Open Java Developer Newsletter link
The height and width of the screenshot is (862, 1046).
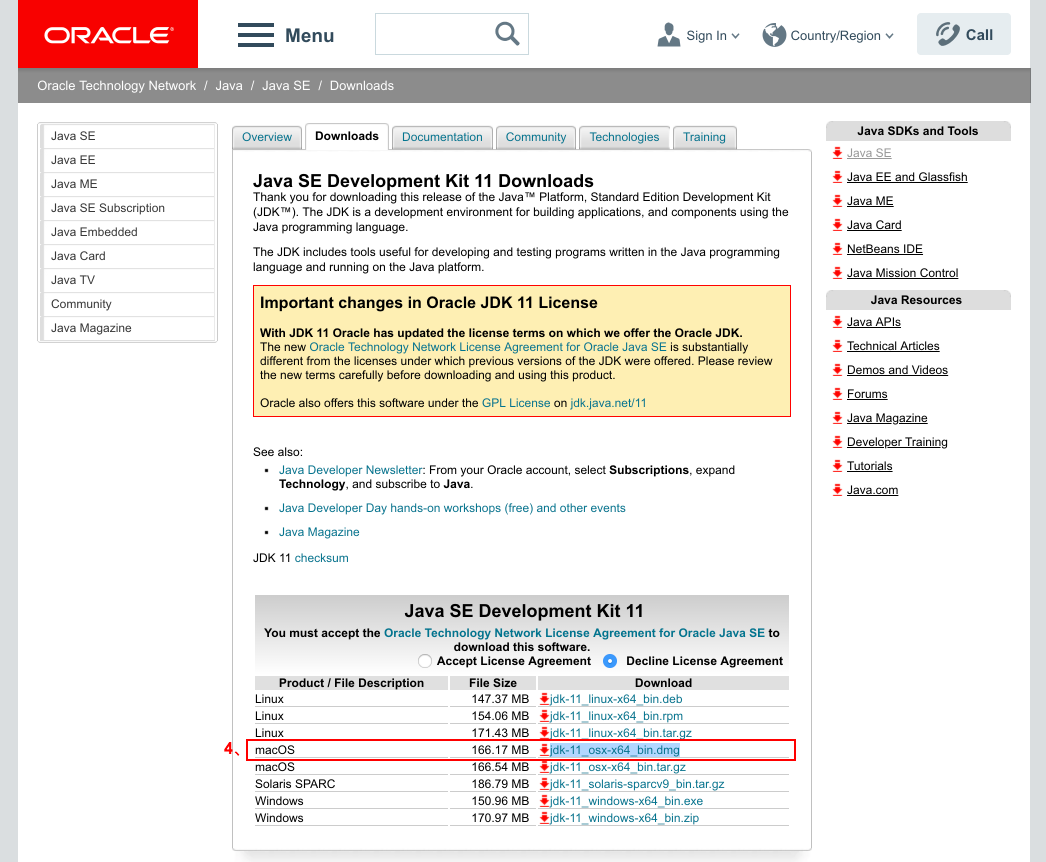[x=351, y=470]
